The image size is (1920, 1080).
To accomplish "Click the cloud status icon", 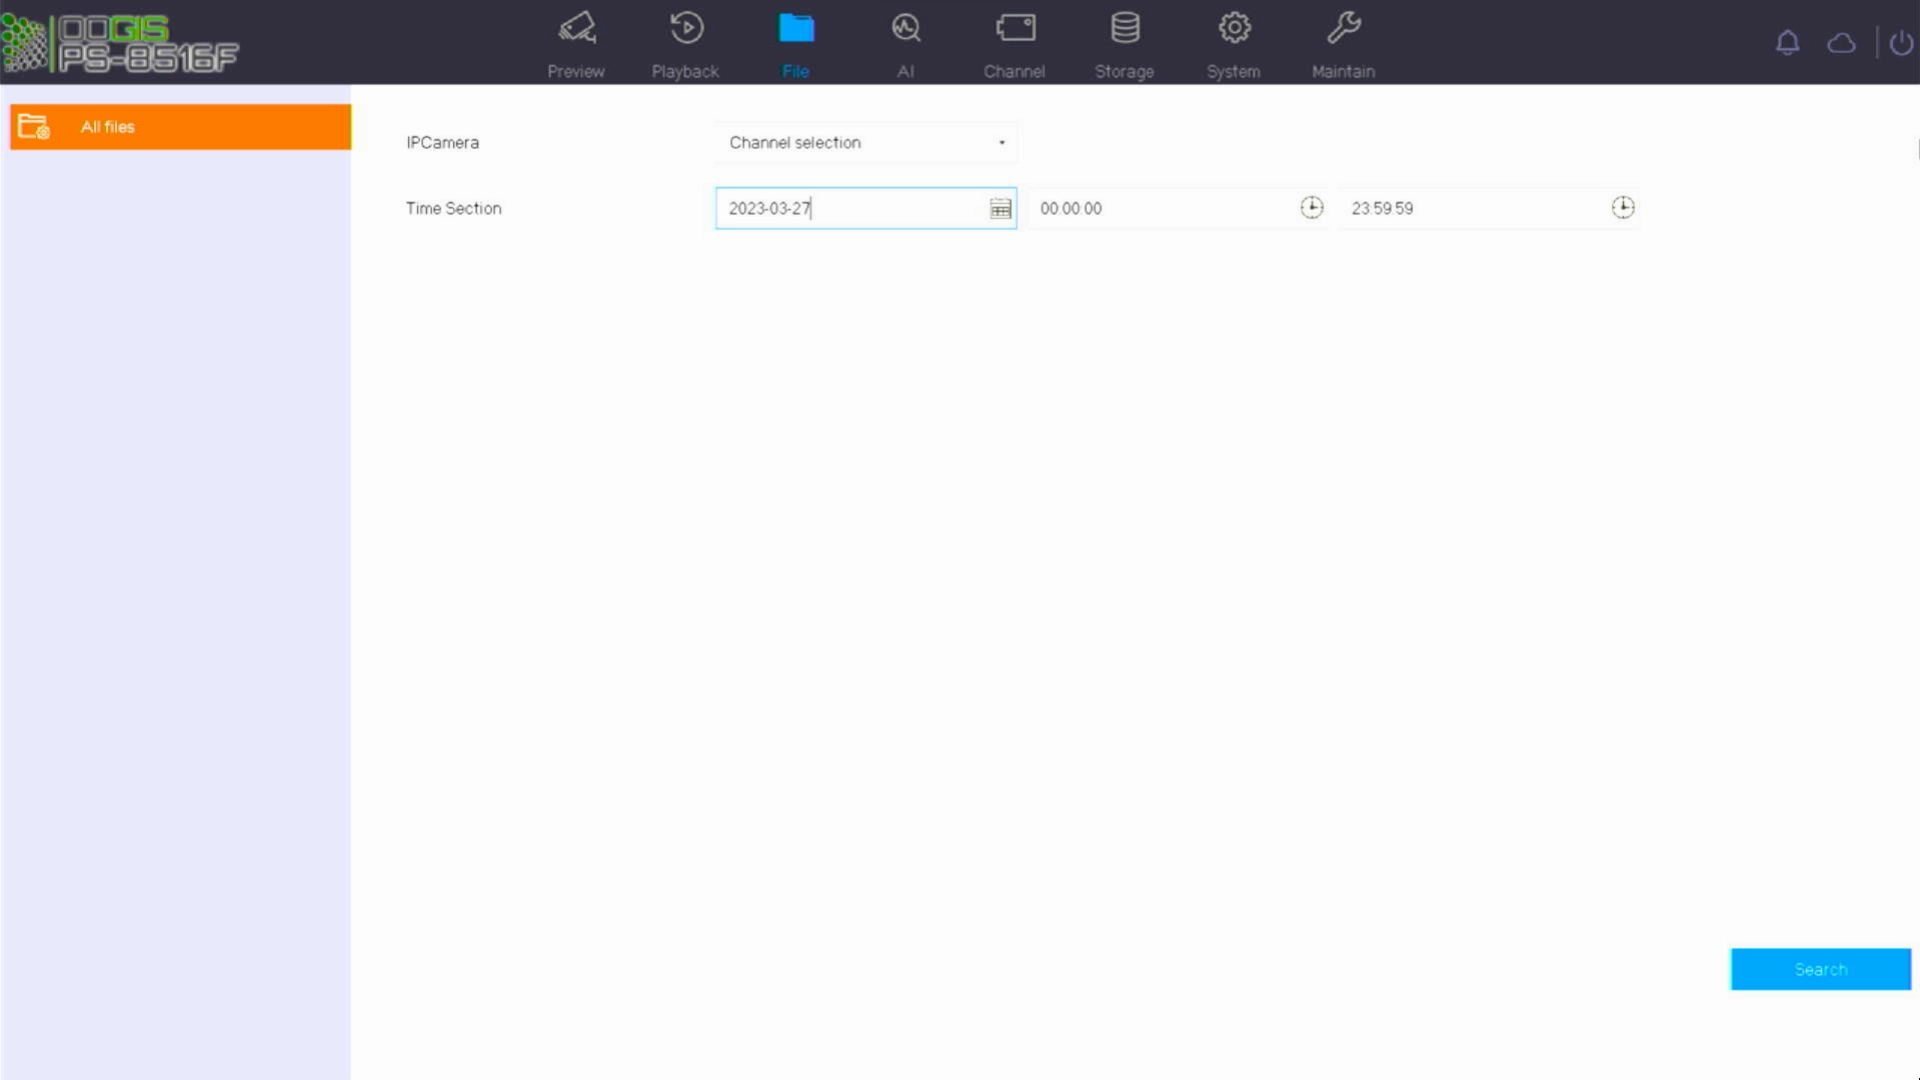I will pos(1841,43).
